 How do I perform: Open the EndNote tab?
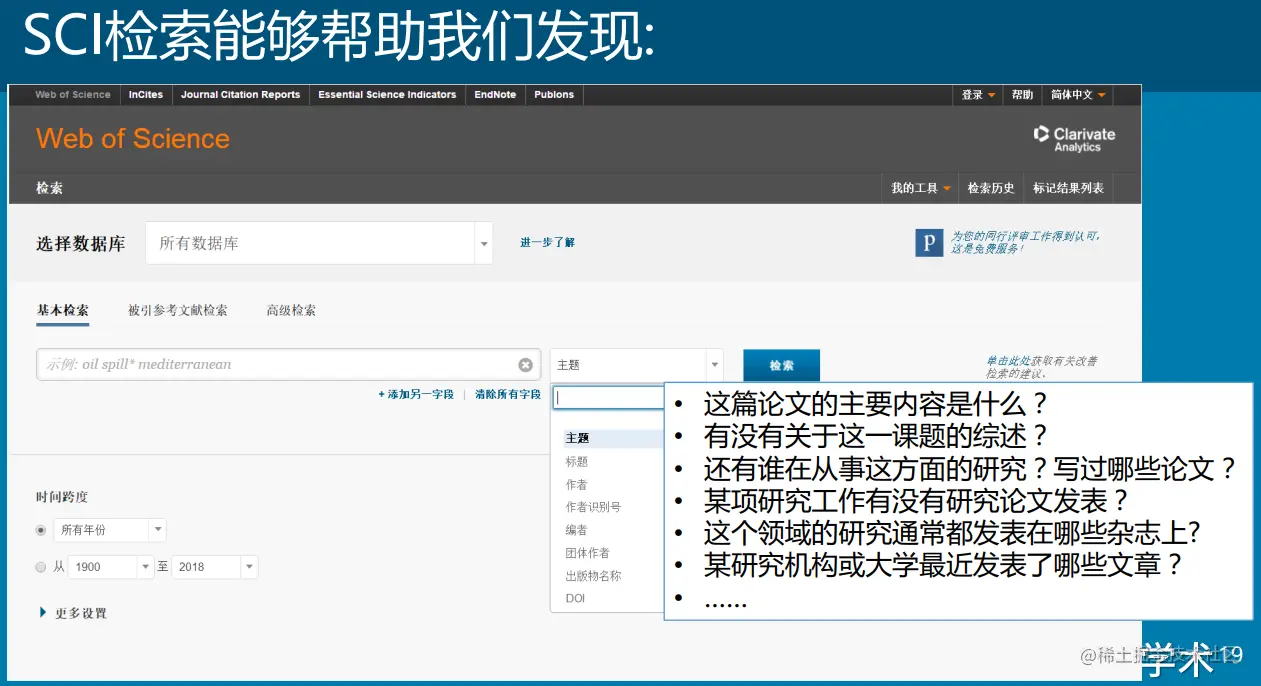pos(495,95)
